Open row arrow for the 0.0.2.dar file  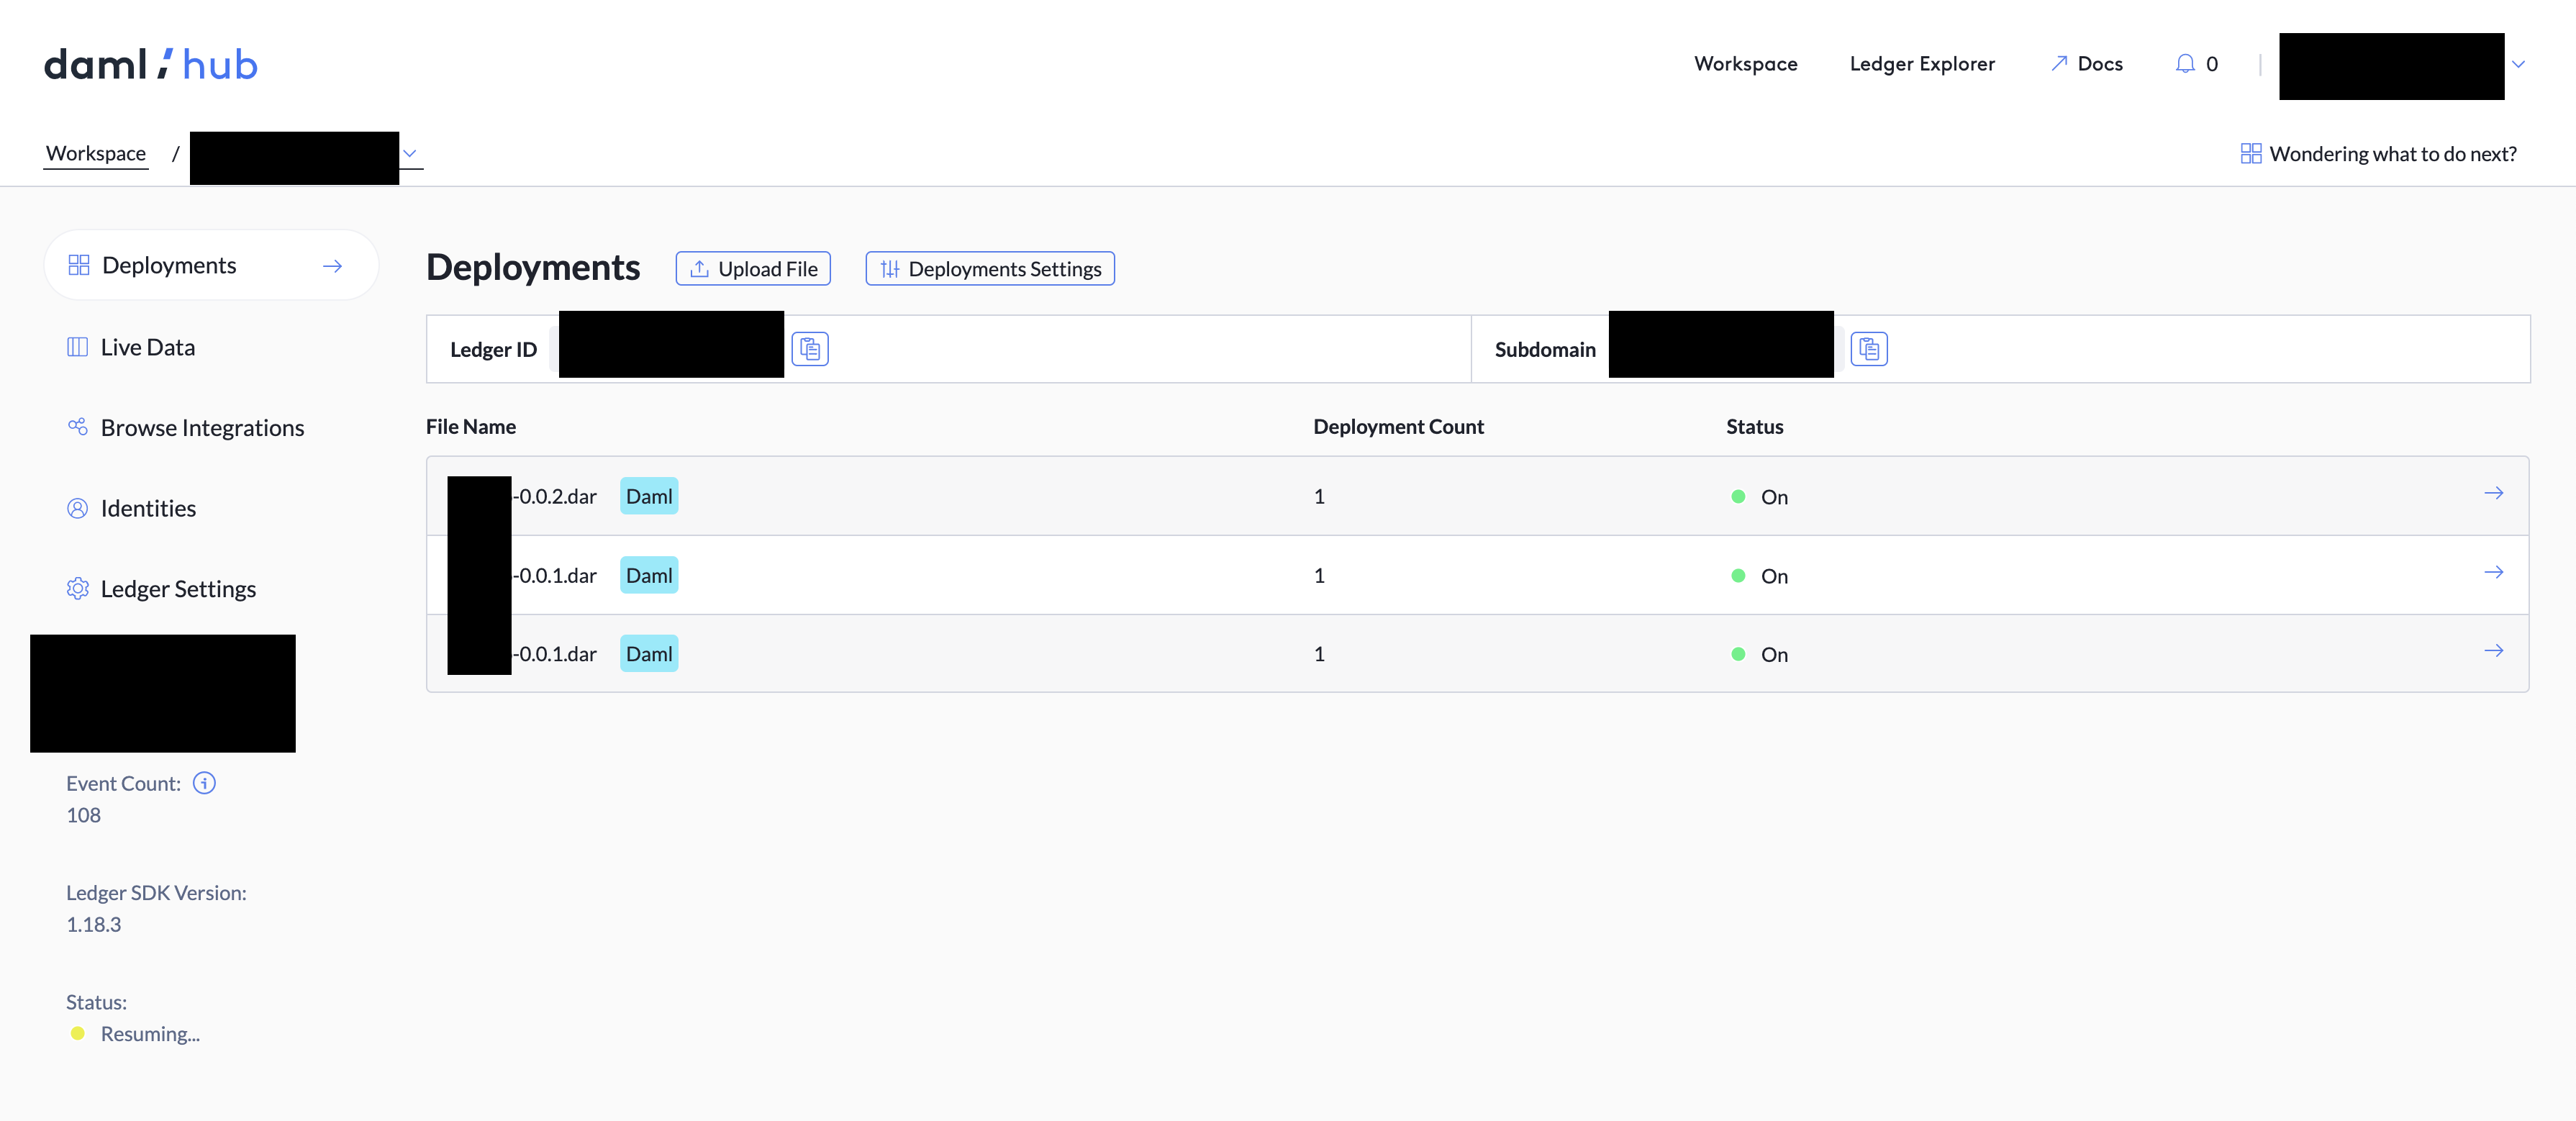point(2493,493)
